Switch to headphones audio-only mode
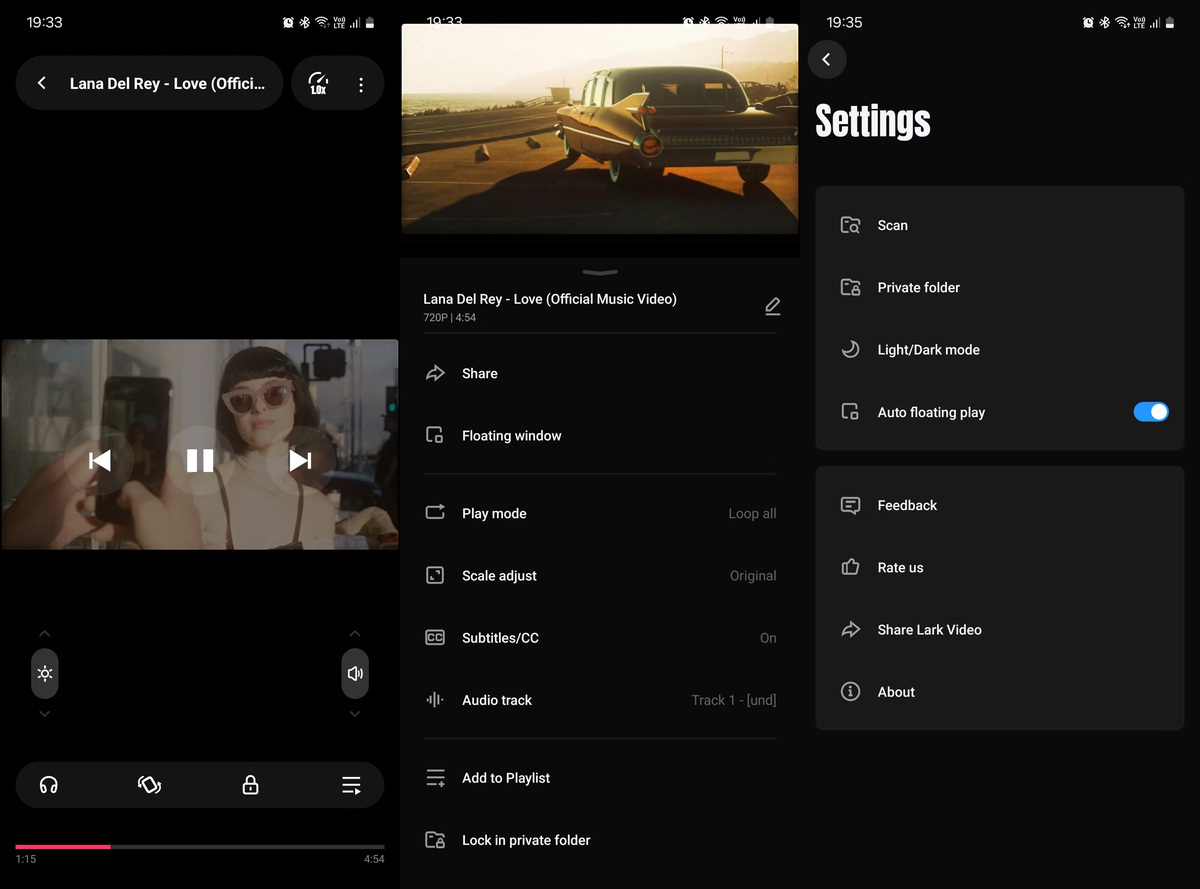Image resolution: width=1200 pixels, height=889 pixels. tap(48, 785)
